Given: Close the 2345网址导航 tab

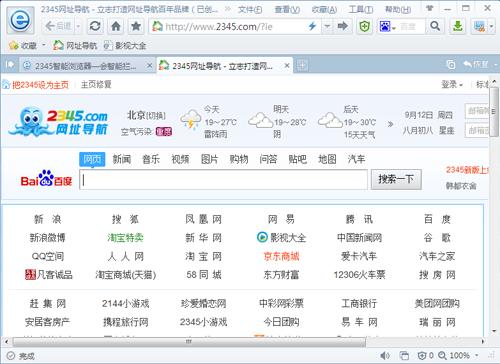Looking at the screenshot, I should [x=287, y=65].
